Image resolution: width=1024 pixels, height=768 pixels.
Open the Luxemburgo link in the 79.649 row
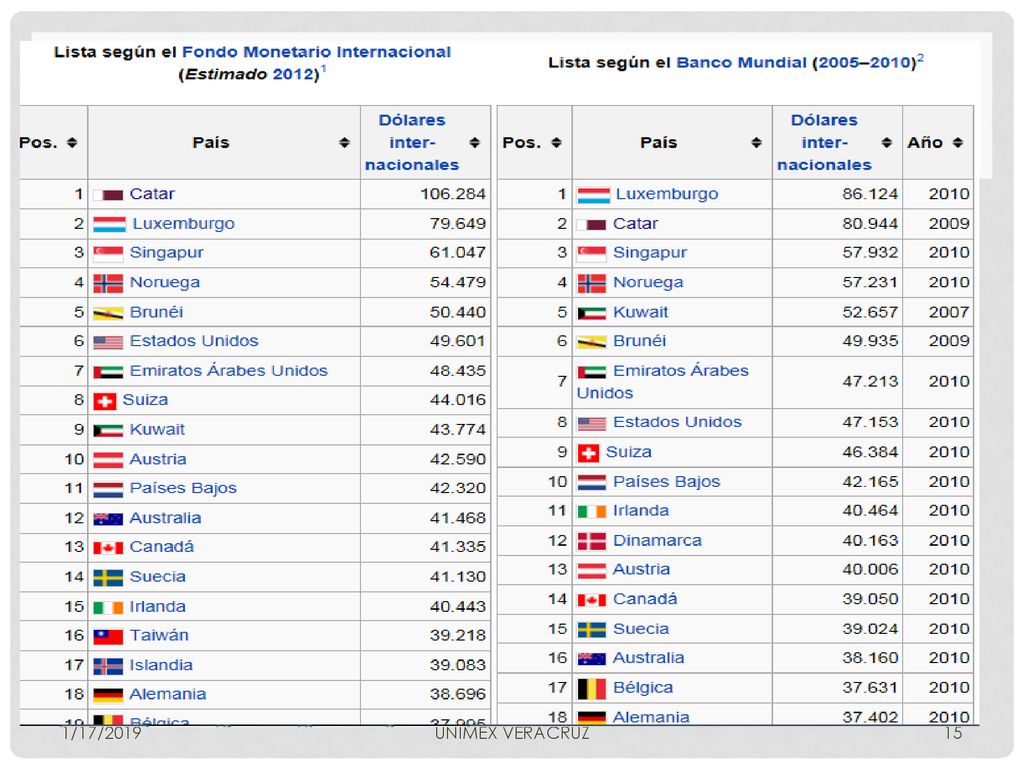point(184,224)
